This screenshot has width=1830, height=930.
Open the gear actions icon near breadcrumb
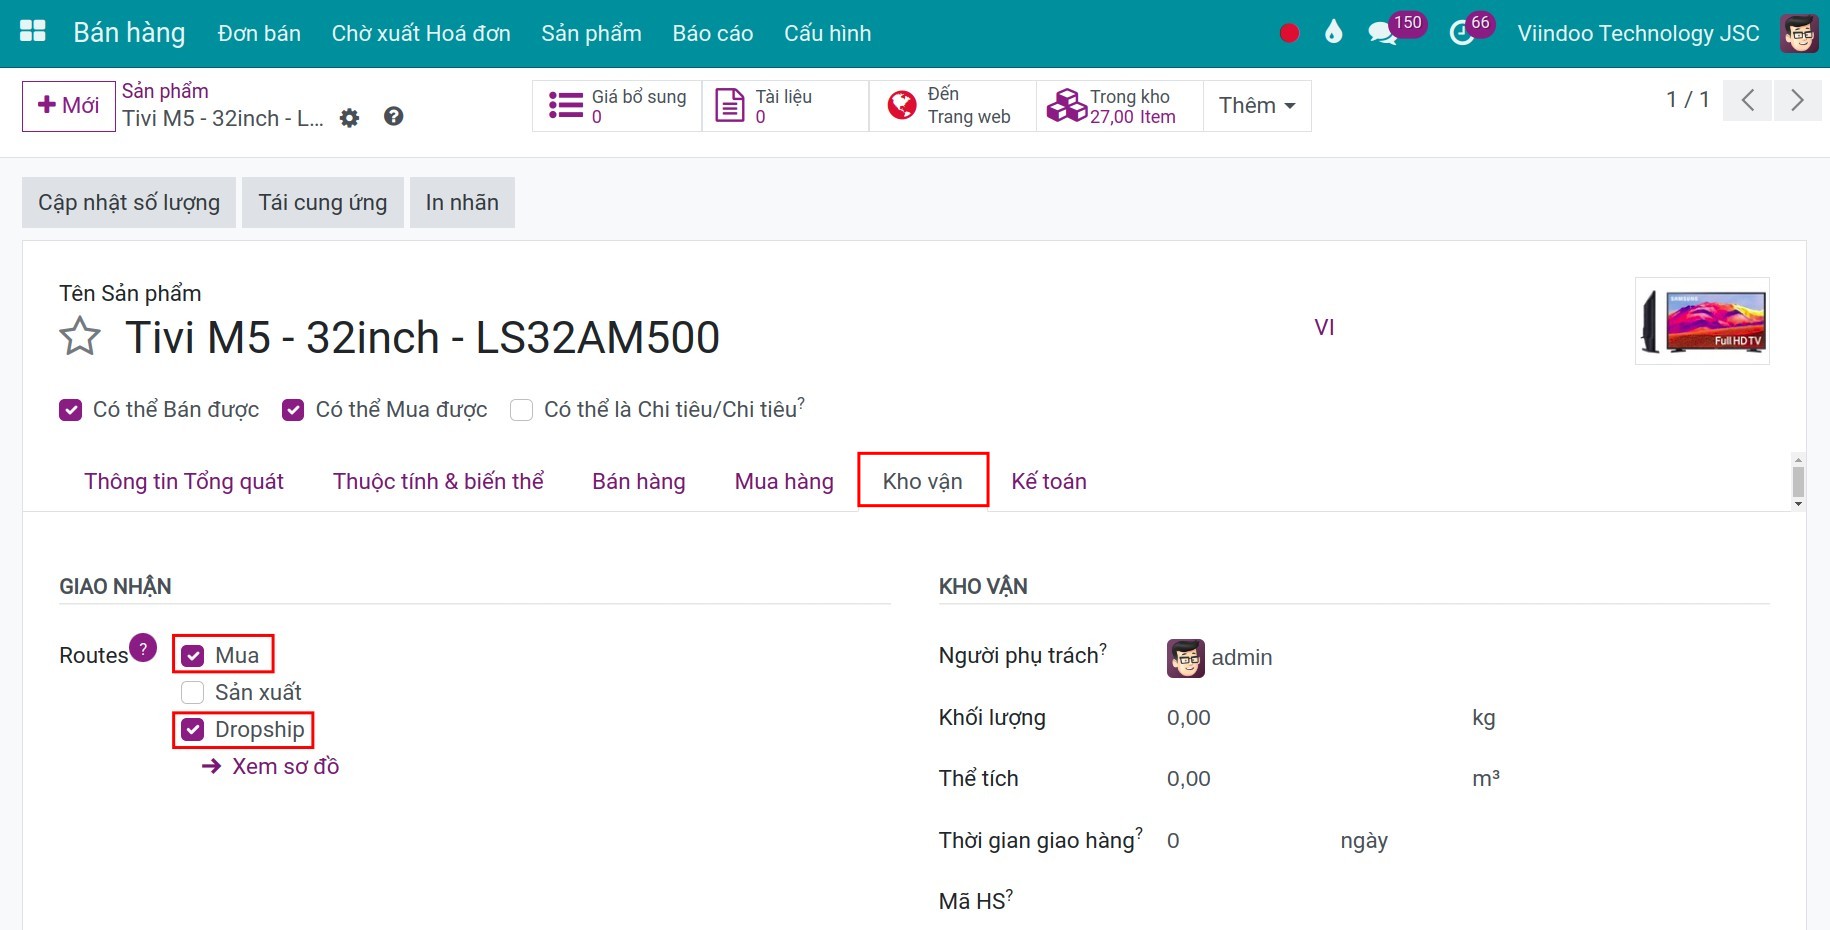pos(349,118)
